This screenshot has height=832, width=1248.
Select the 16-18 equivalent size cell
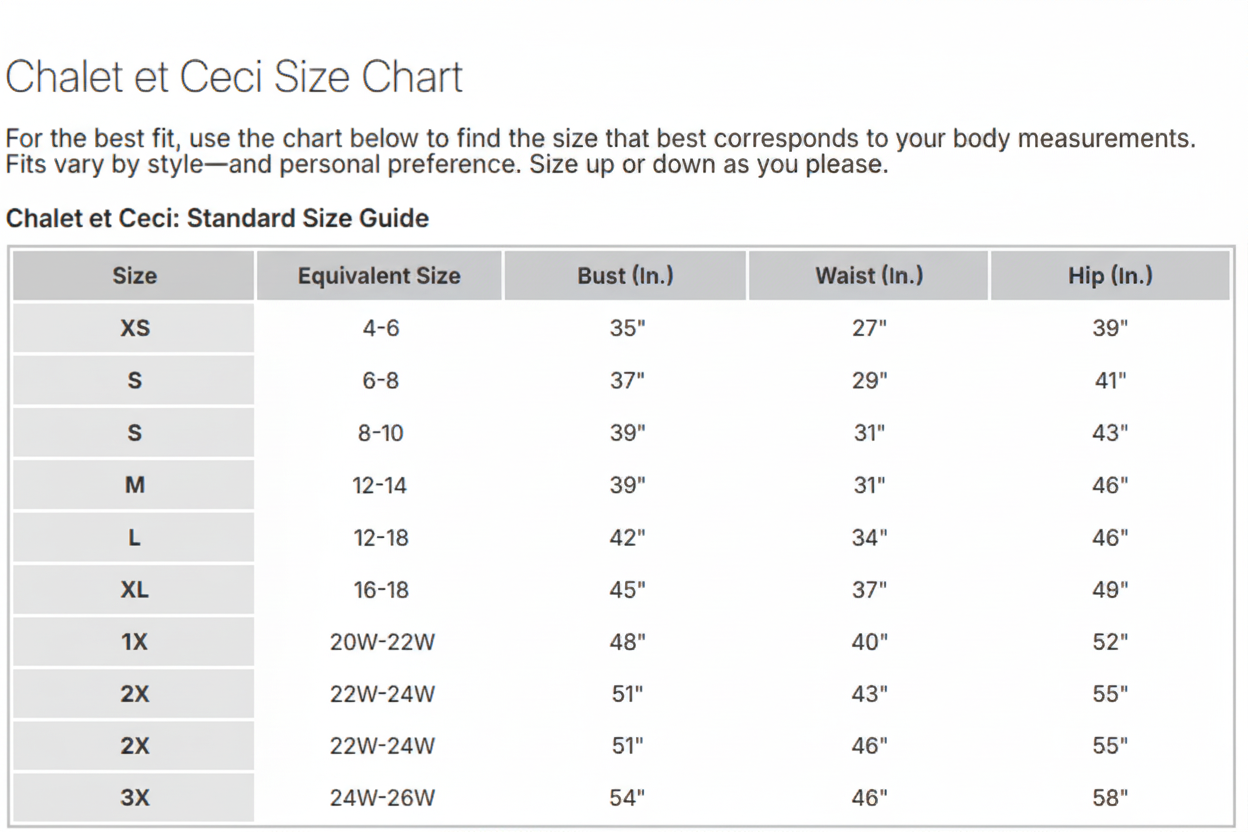(381, 590)
